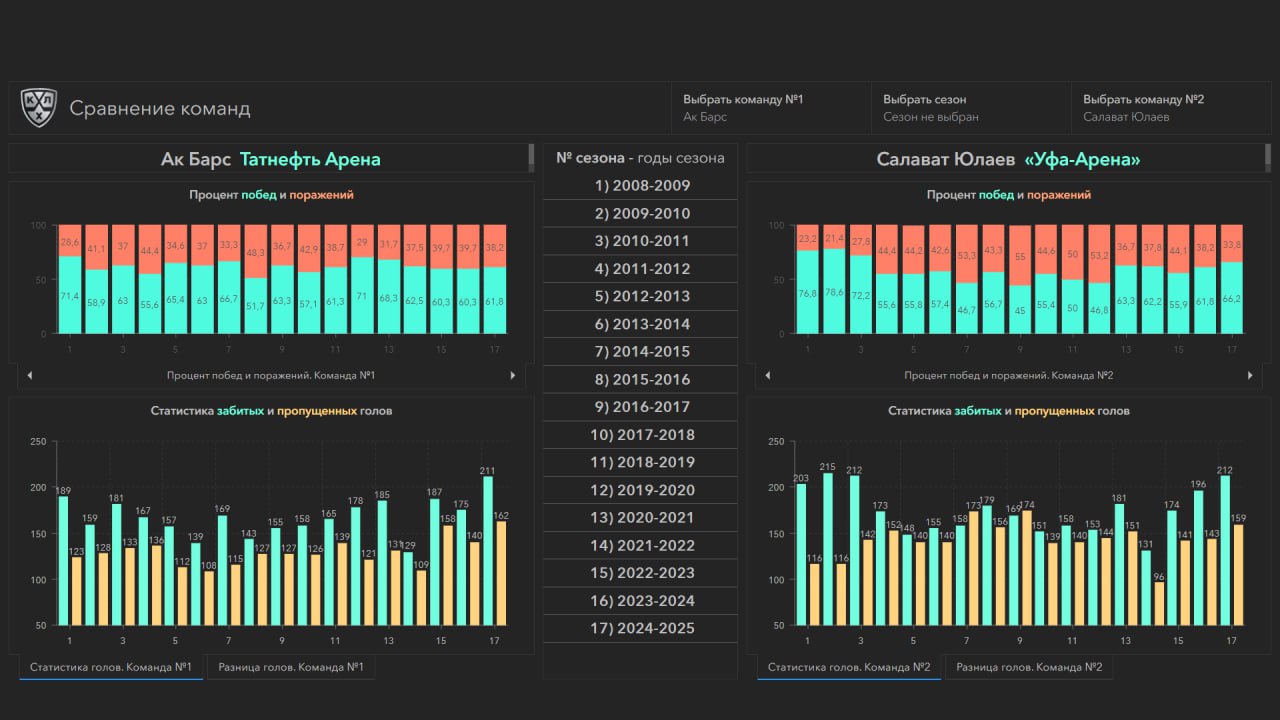Select season '9) 2016-2017' in list

point(640,408)
